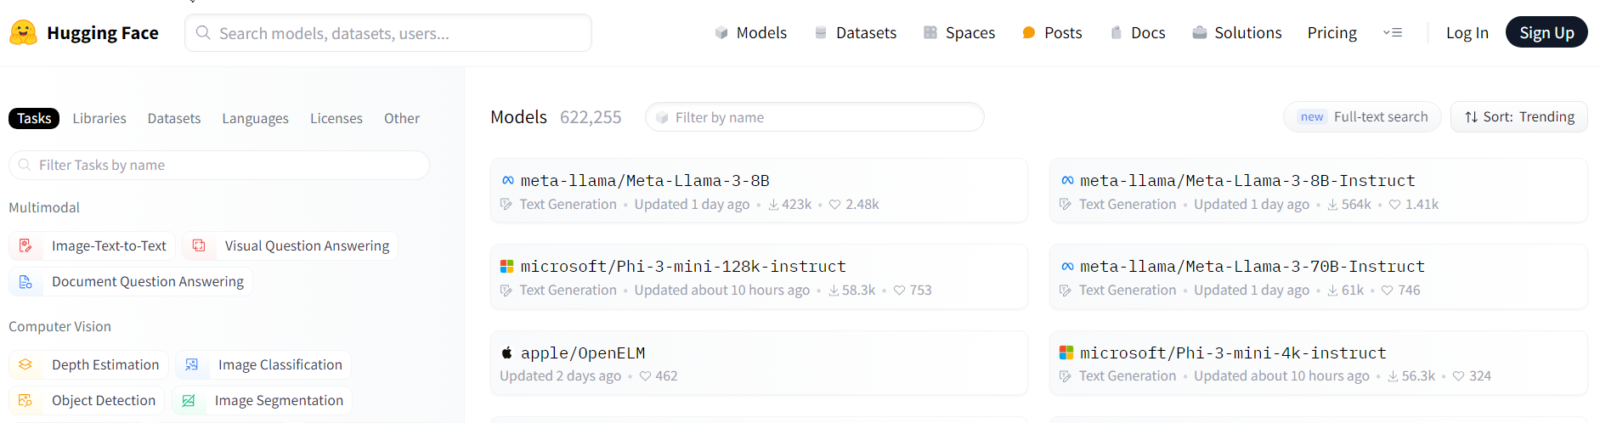Click the Image Segmentation task icon
This screenshot has height=423, width=1600.
point(188,401)
